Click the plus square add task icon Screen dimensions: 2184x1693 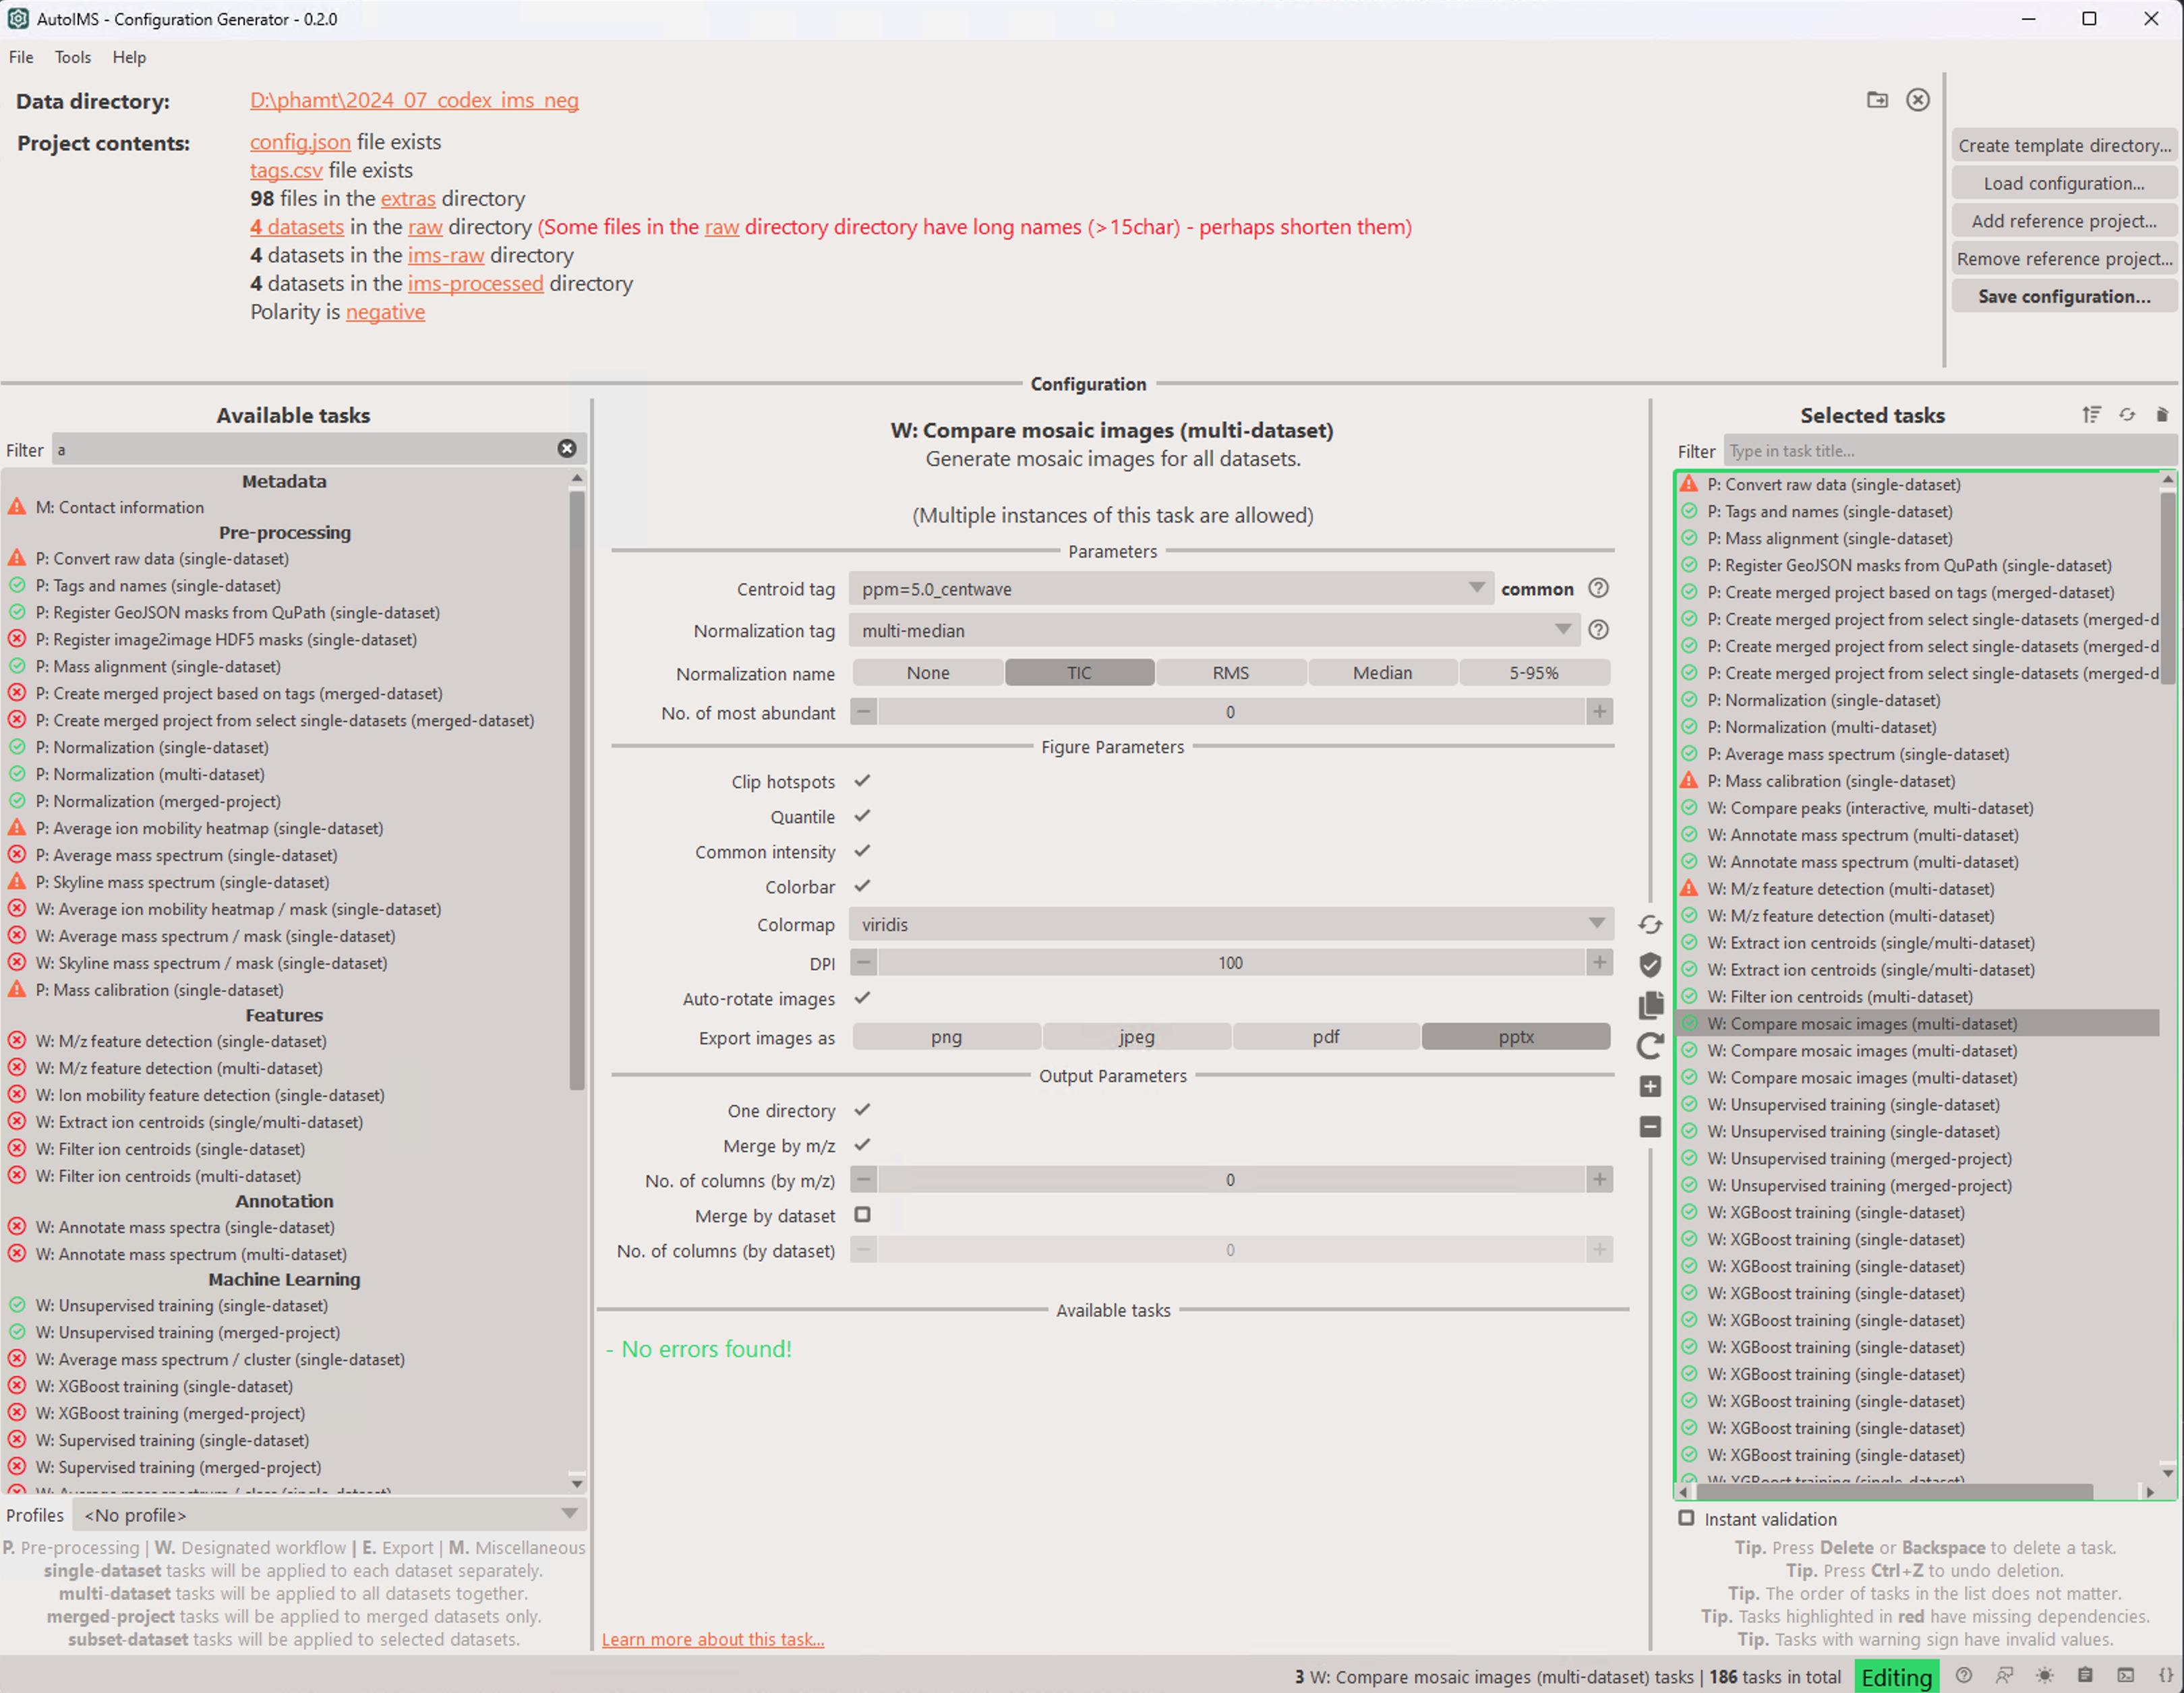pyautogui.click(x=1650, y=1086)
